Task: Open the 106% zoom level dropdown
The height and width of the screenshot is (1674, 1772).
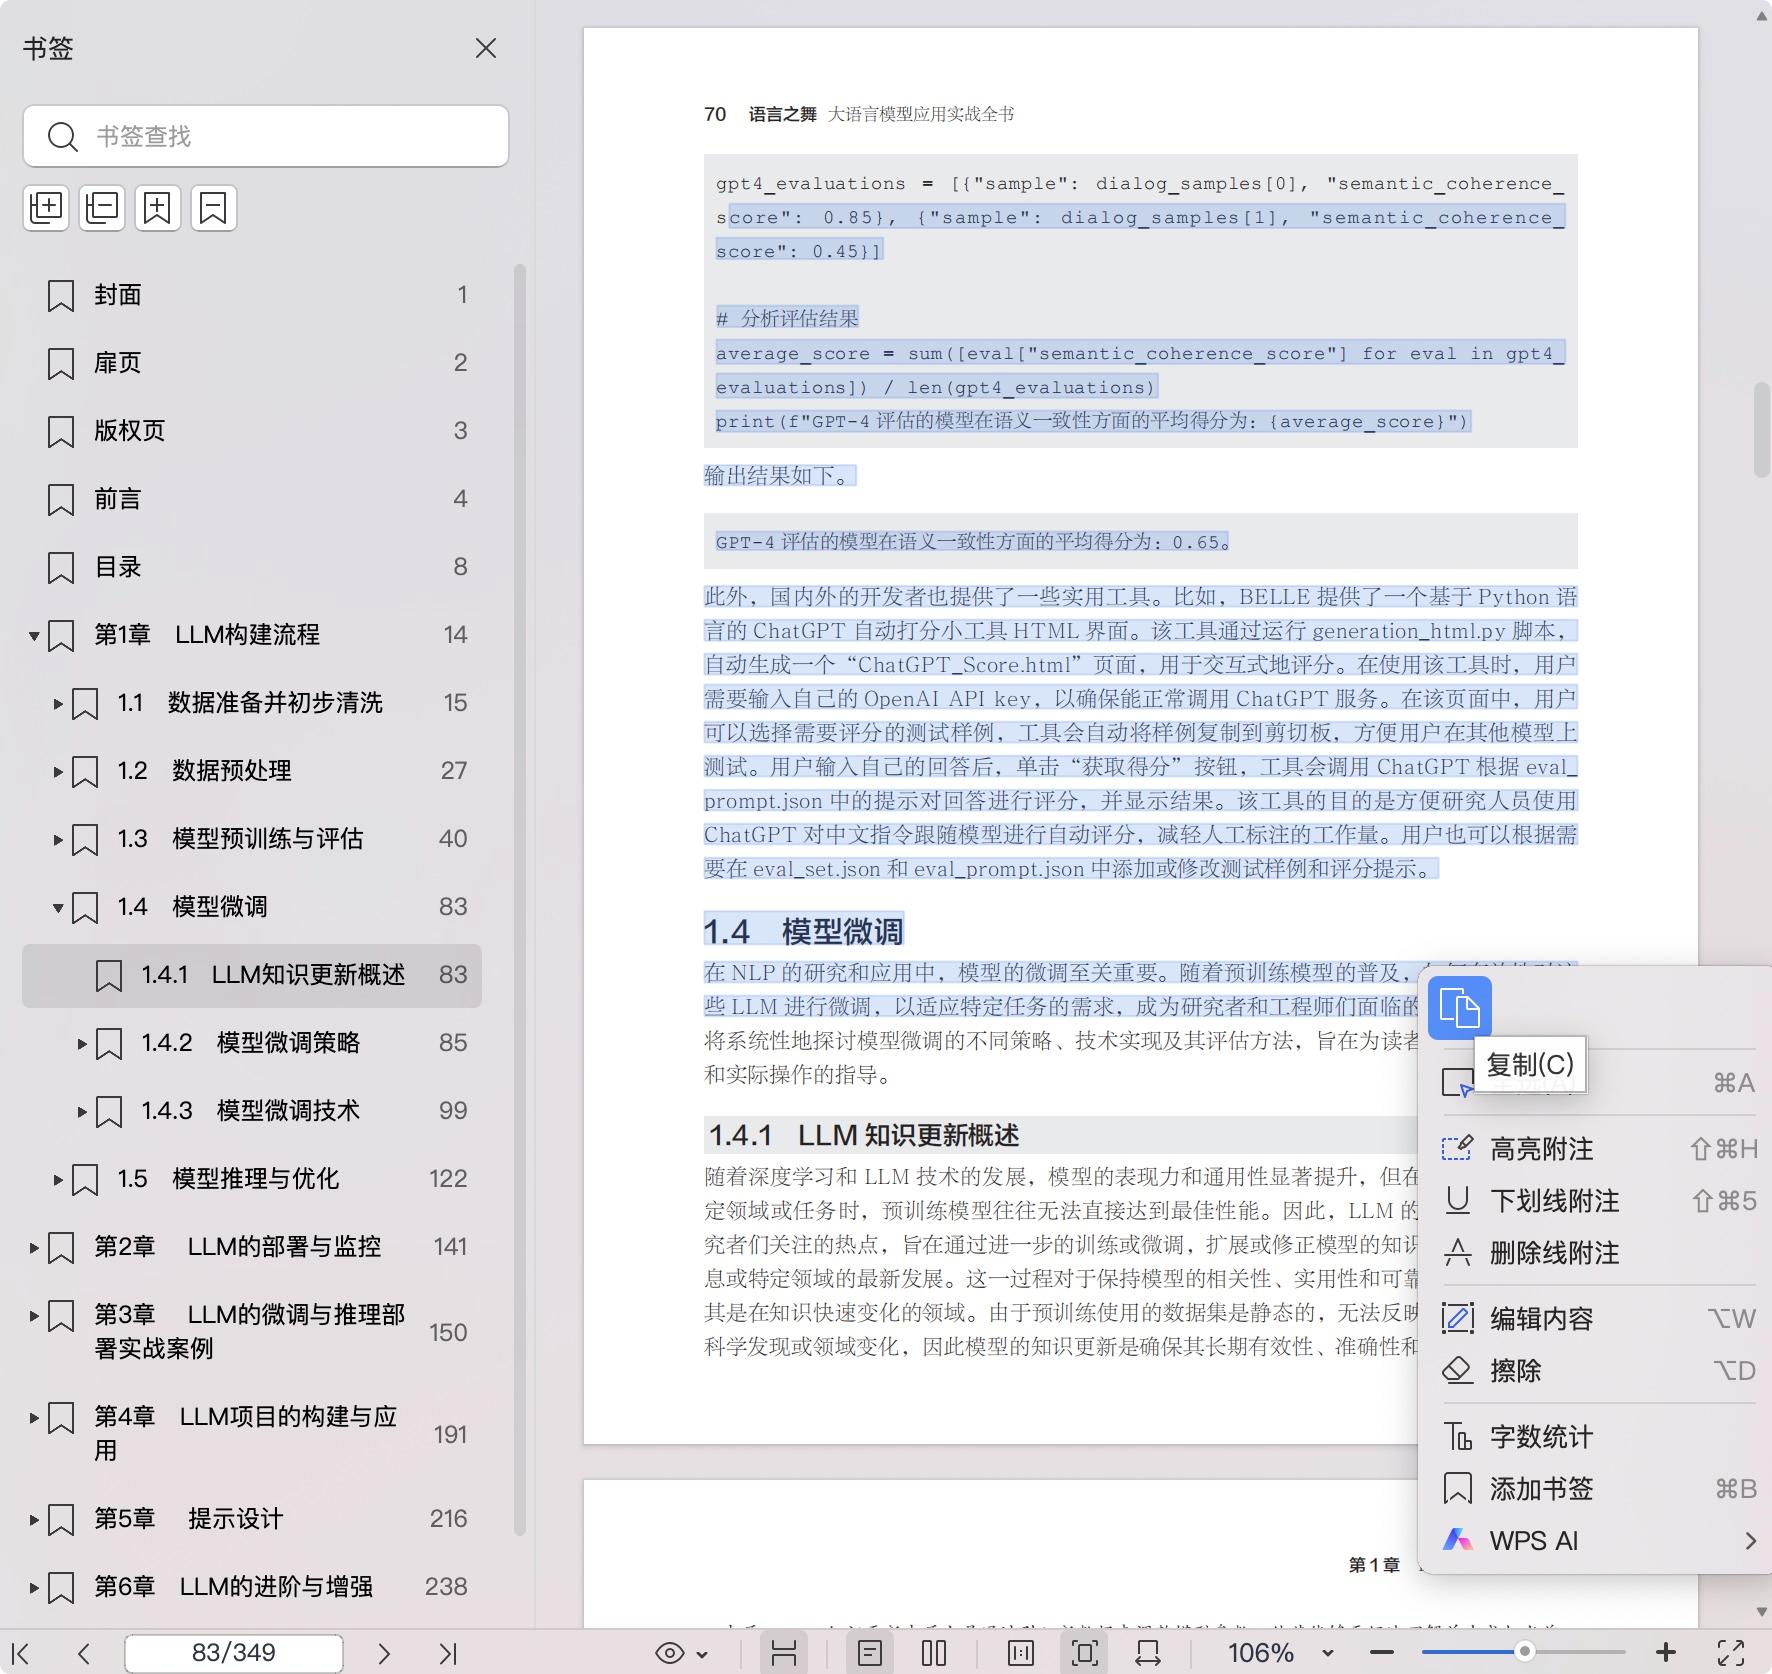Action: click(x=1327, y=1653)
